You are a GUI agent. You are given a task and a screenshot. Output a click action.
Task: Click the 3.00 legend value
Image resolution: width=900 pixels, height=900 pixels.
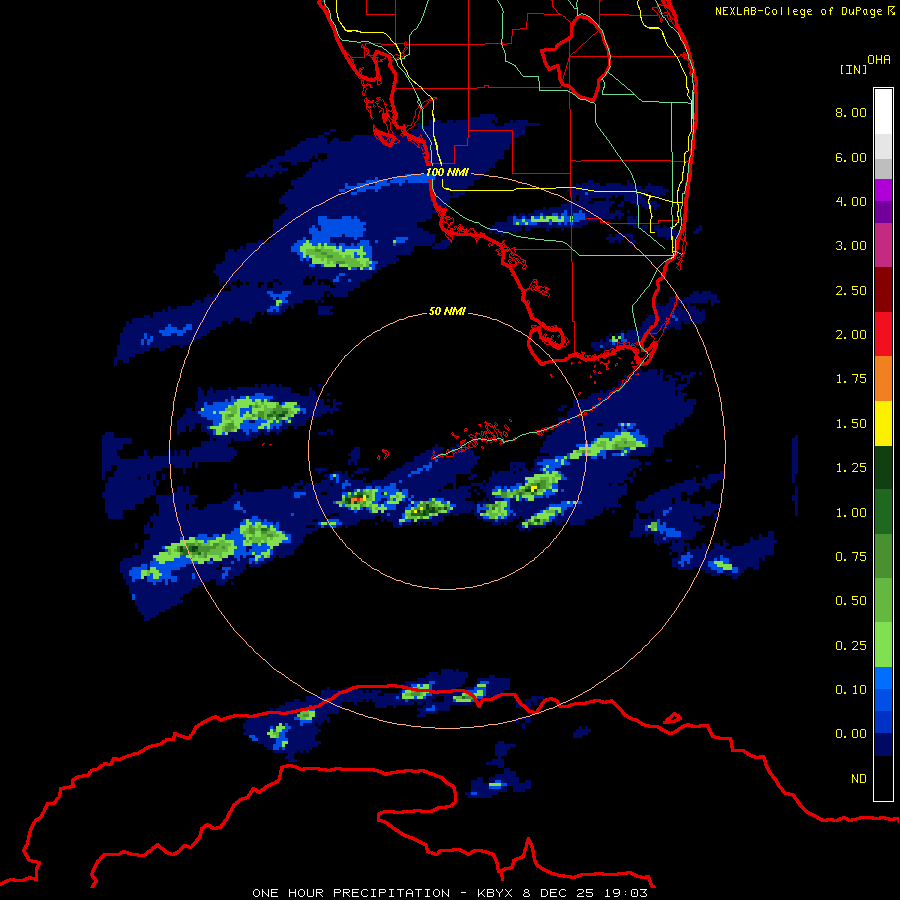point(851,246)
